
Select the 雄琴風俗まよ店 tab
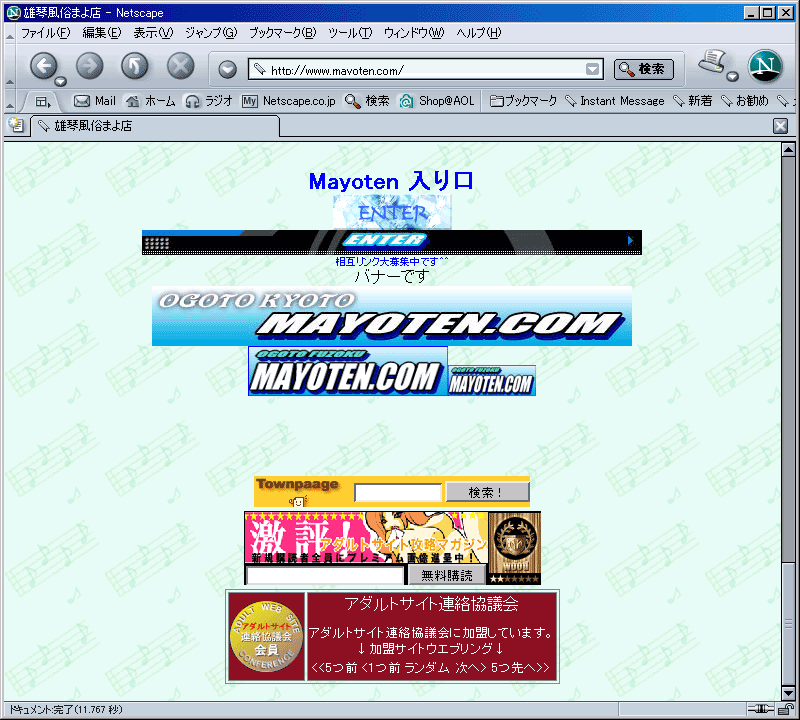(x=156, y=126)
